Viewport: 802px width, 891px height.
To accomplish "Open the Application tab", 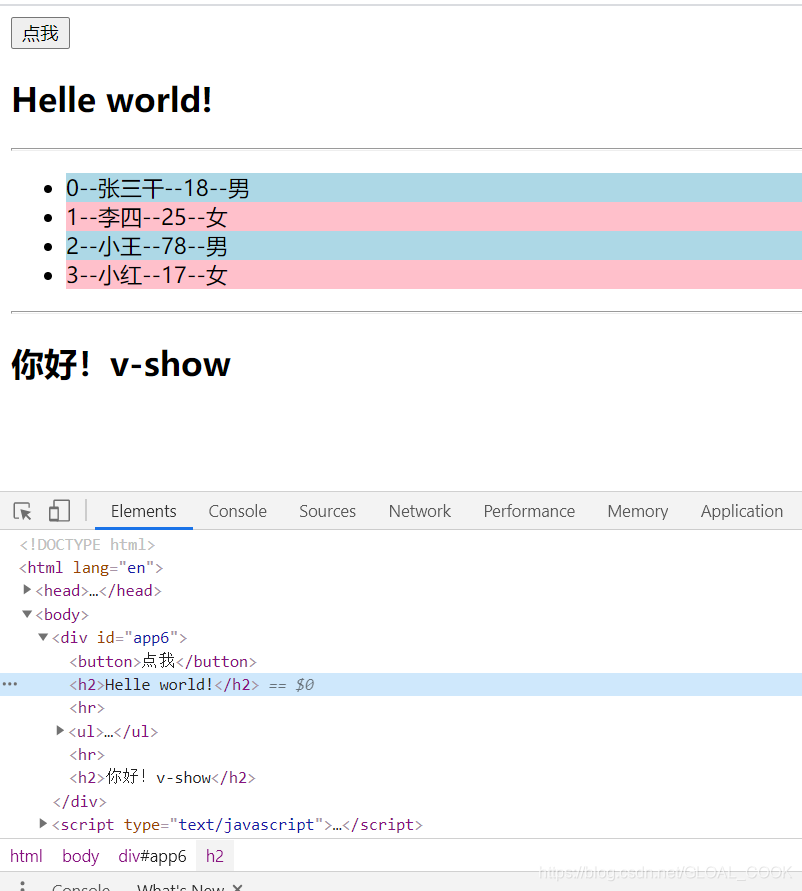I will click(742, 511).
